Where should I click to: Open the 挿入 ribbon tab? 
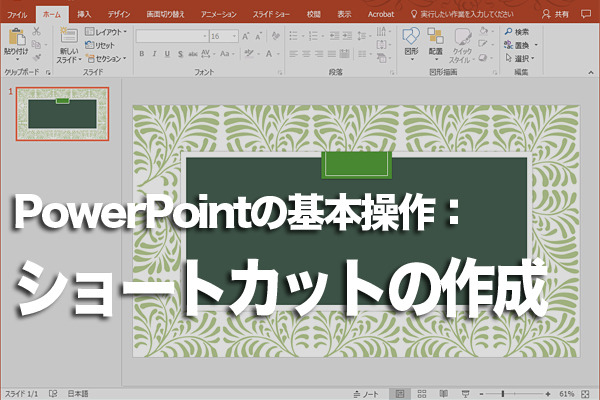coord(84,16)
